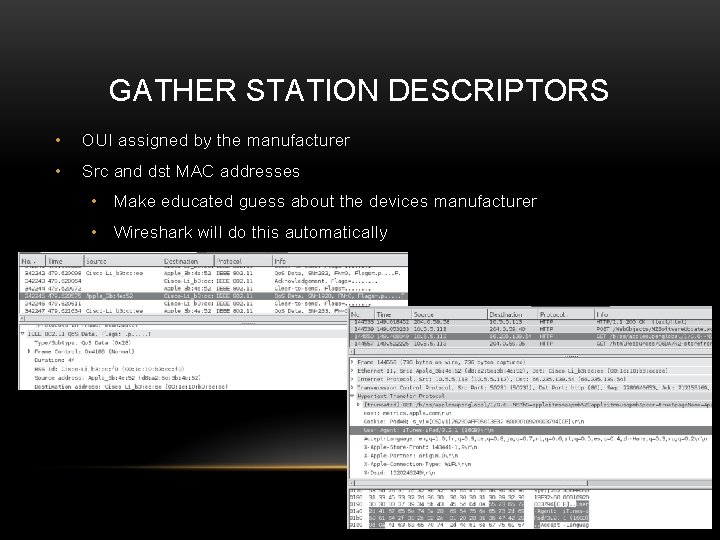
Task: Sort right capture by the Time column header
Action: [393, 315]
